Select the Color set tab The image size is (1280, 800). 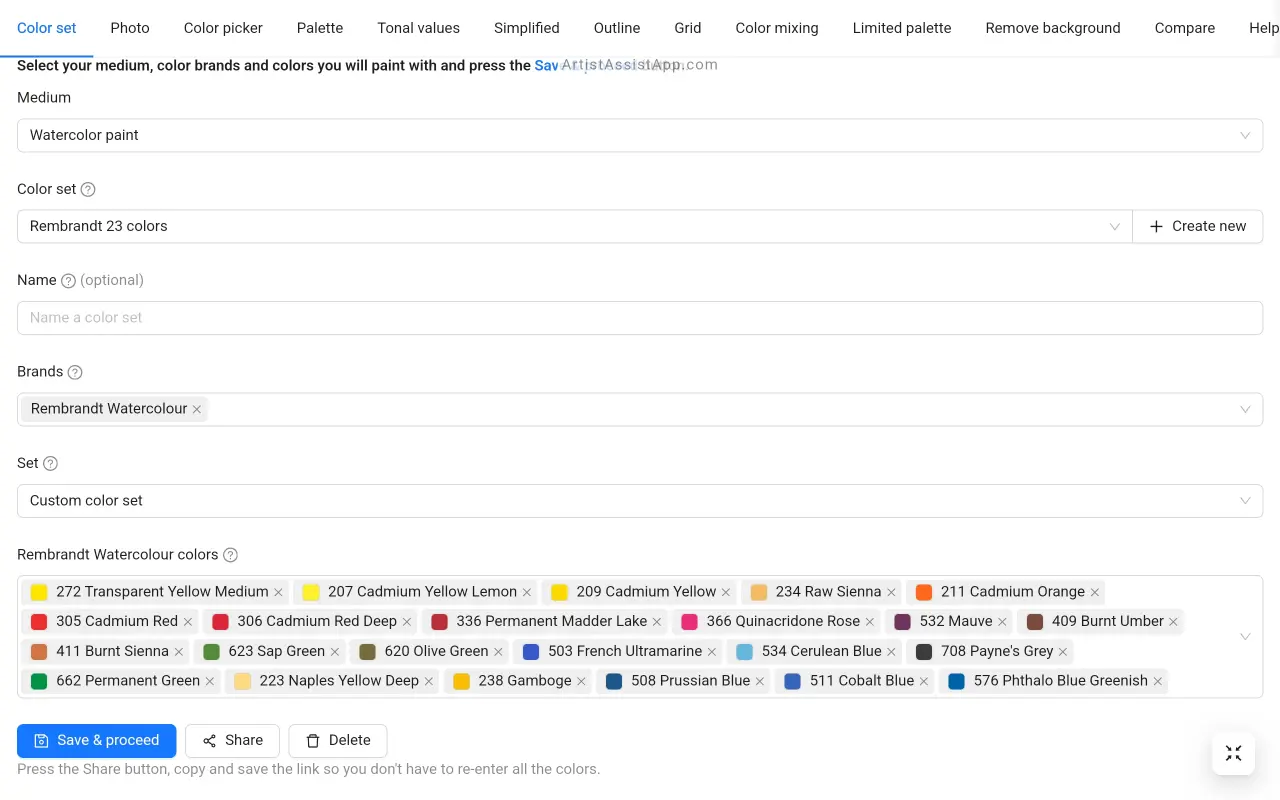pyautogui.click(x=47, y=28)
